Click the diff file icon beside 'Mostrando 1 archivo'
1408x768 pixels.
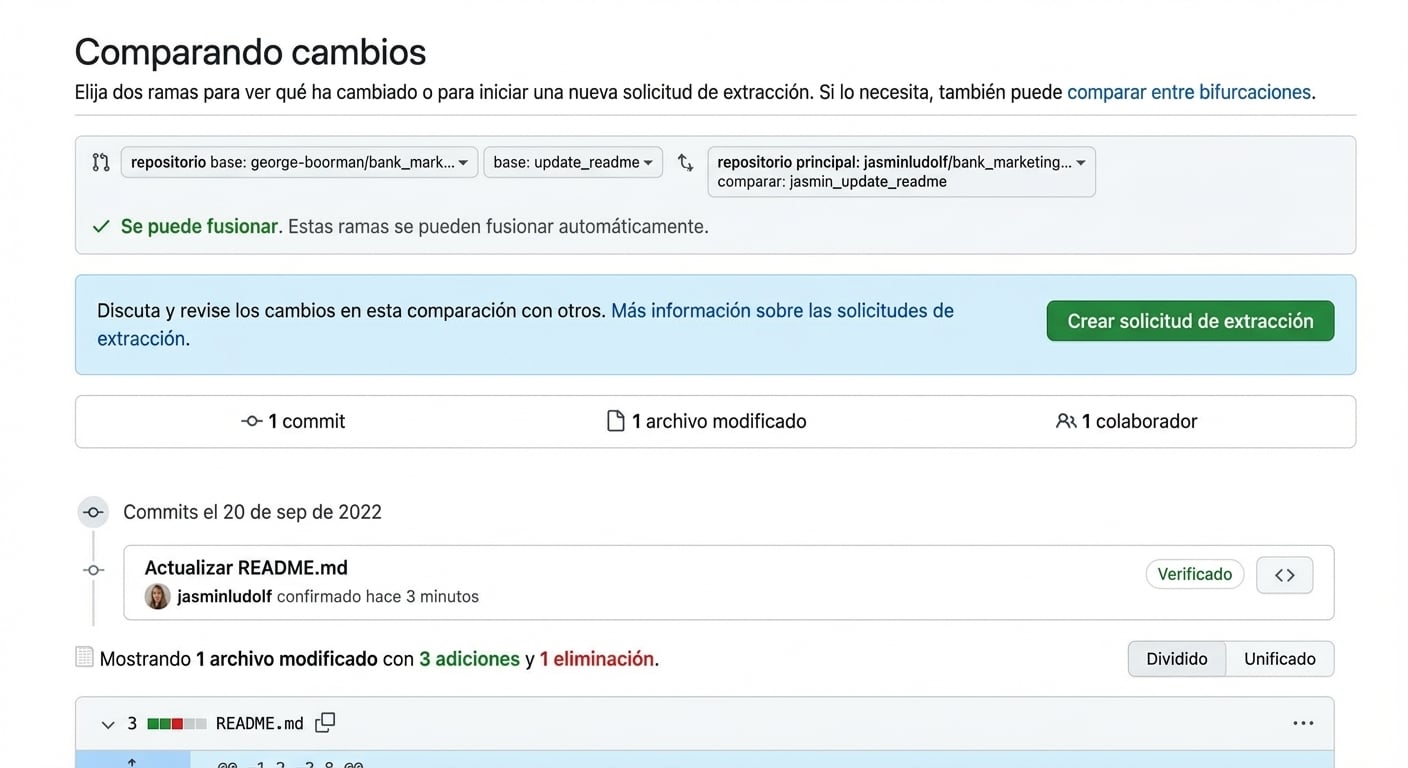tap(84, 657)
